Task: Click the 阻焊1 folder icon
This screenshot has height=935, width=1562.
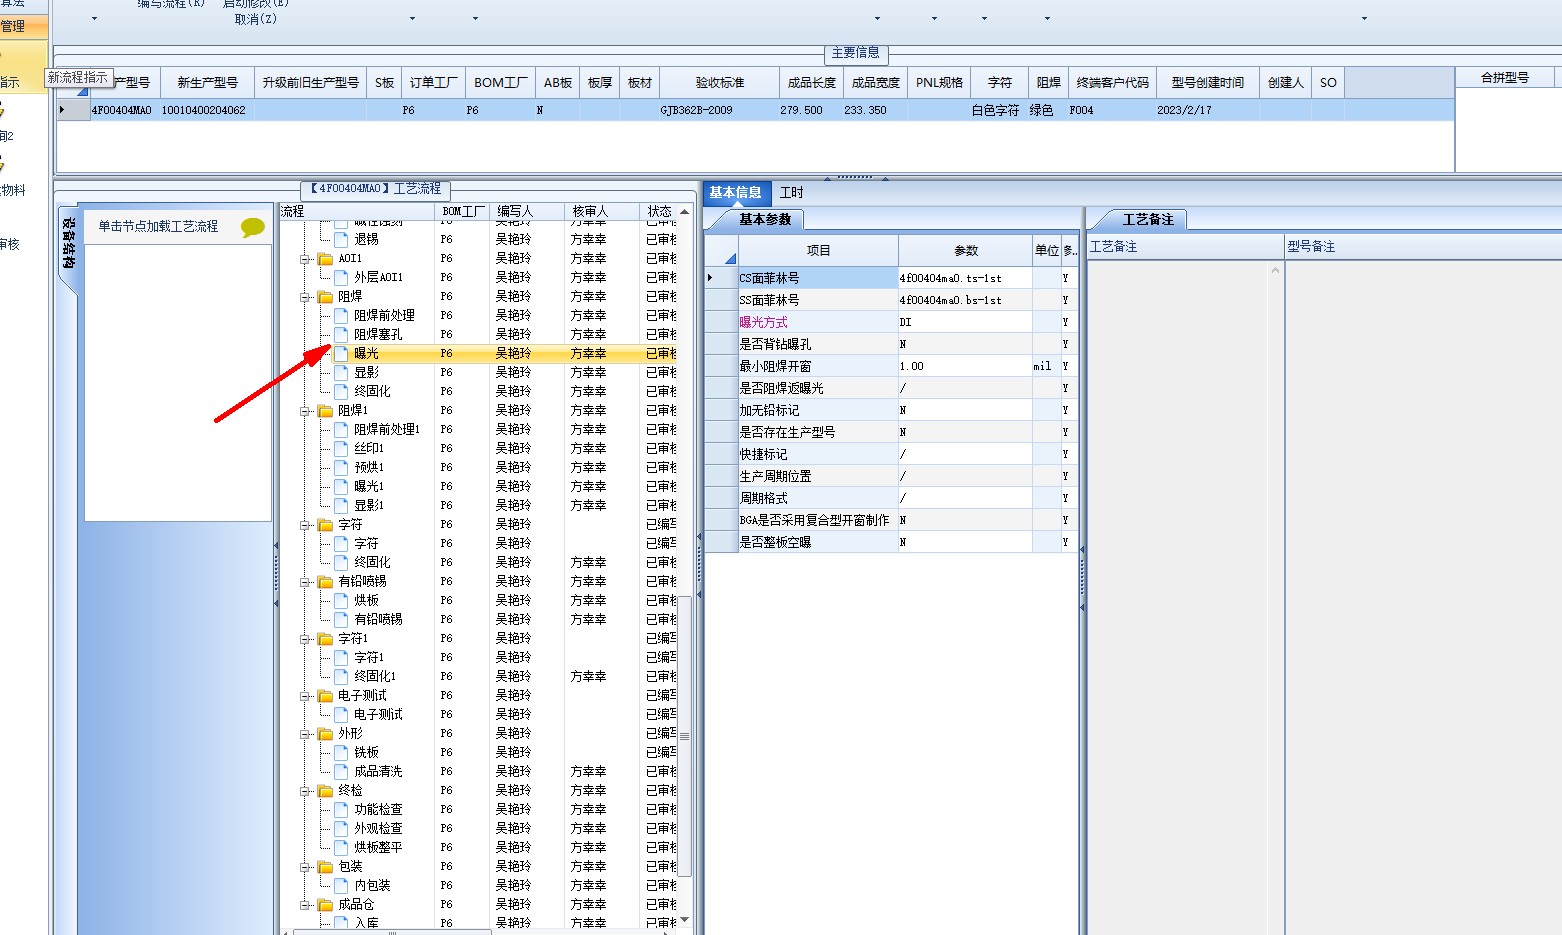Action: (x=325, y=410)
